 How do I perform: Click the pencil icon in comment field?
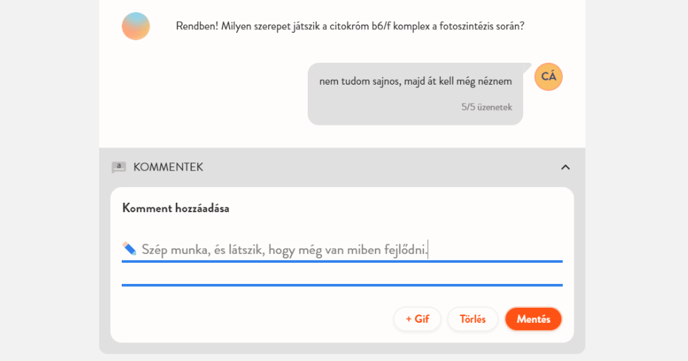(x=129, y=248)
